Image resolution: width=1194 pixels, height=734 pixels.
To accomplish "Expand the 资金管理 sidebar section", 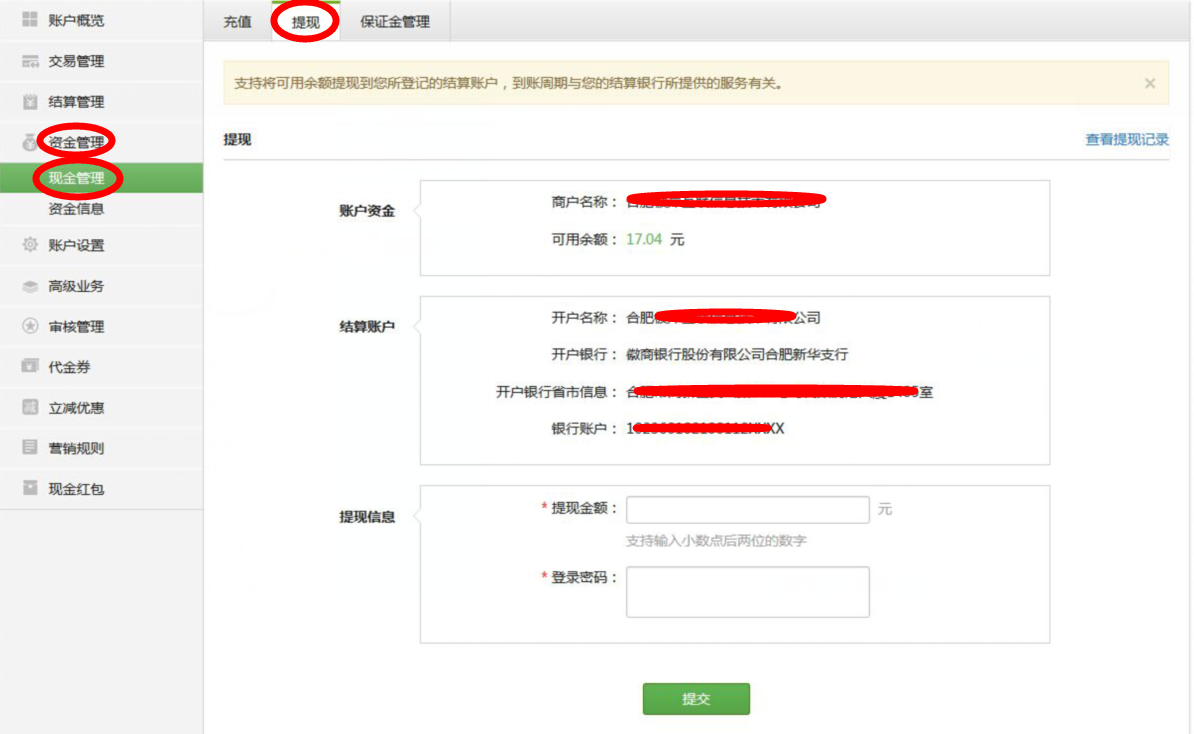I will 76,142.
